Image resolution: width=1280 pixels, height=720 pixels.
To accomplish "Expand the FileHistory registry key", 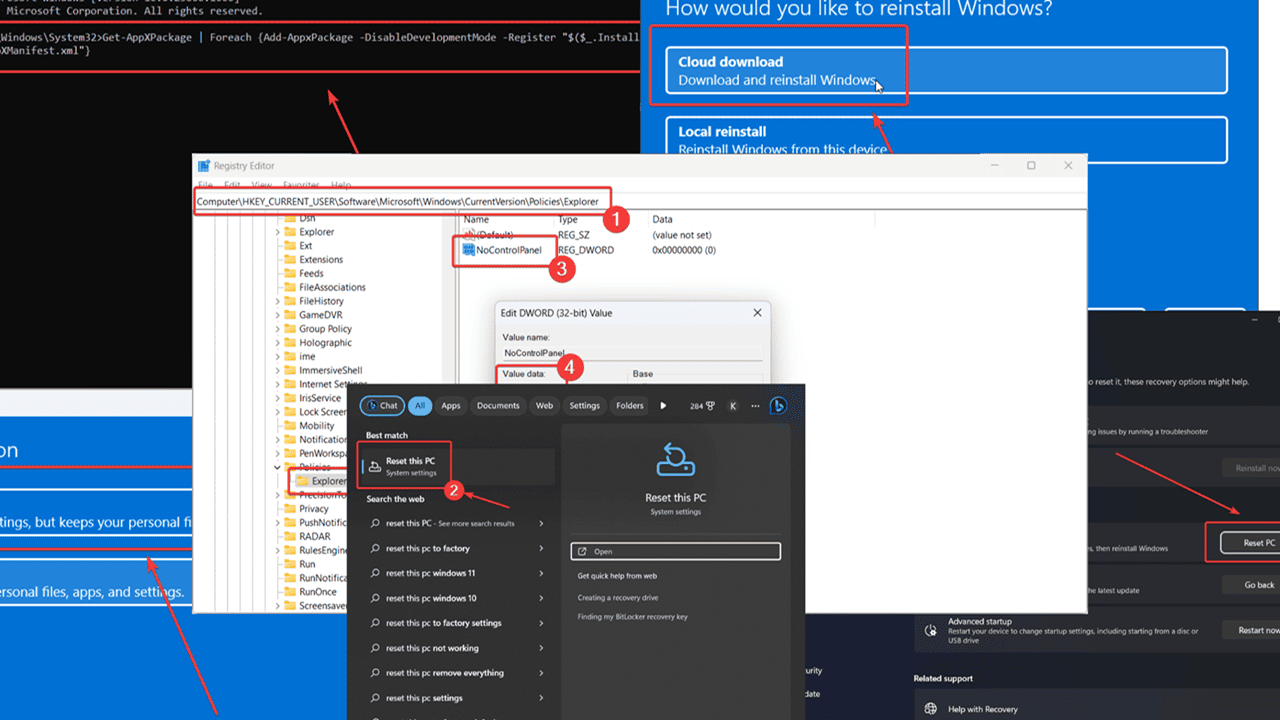I will (278, 301).
